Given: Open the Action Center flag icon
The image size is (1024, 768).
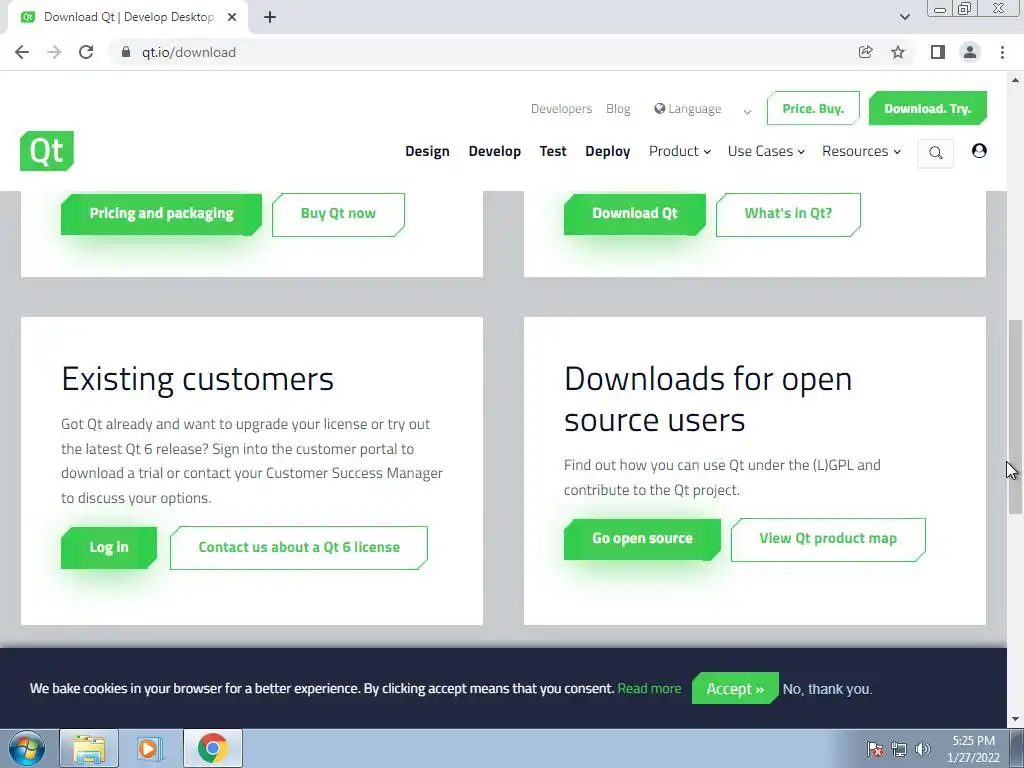Looking at the screenshot, I should [x=875, y=749].
